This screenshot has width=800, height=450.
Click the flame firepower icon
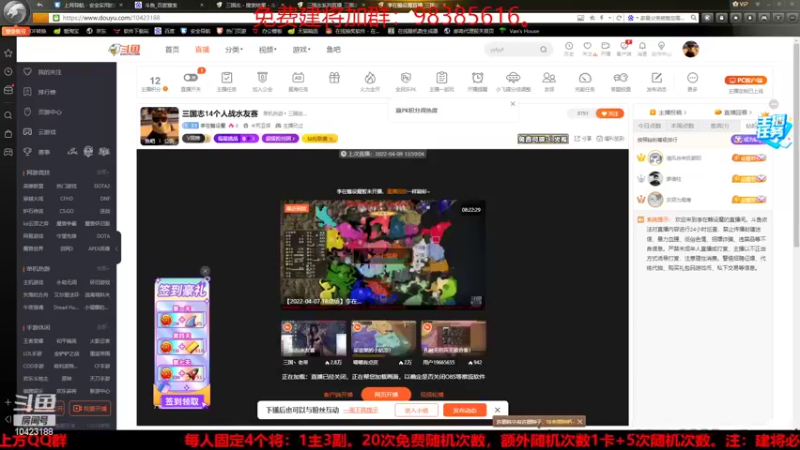point(370,78)
